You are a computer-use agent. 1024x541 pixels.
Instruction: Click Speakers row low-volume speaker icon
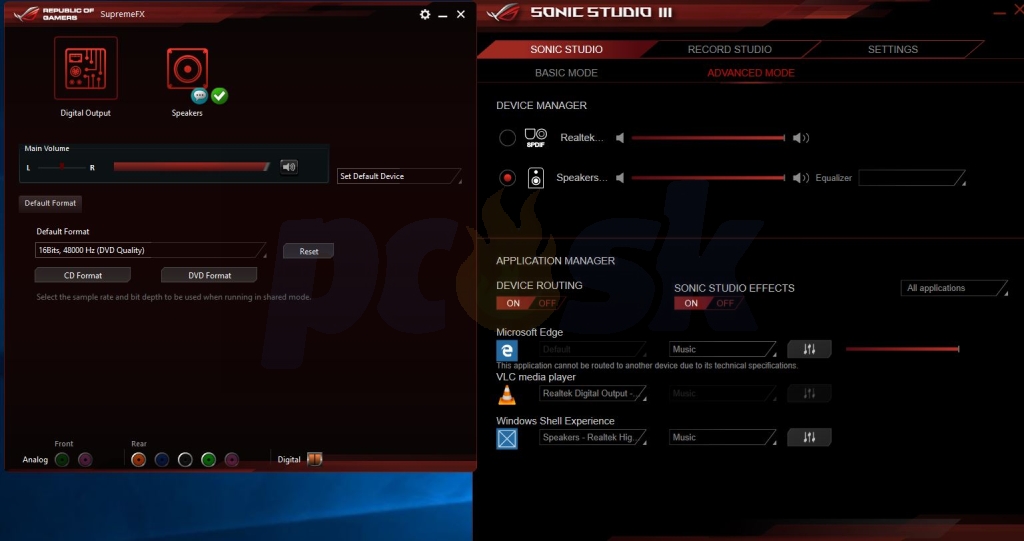620,178
